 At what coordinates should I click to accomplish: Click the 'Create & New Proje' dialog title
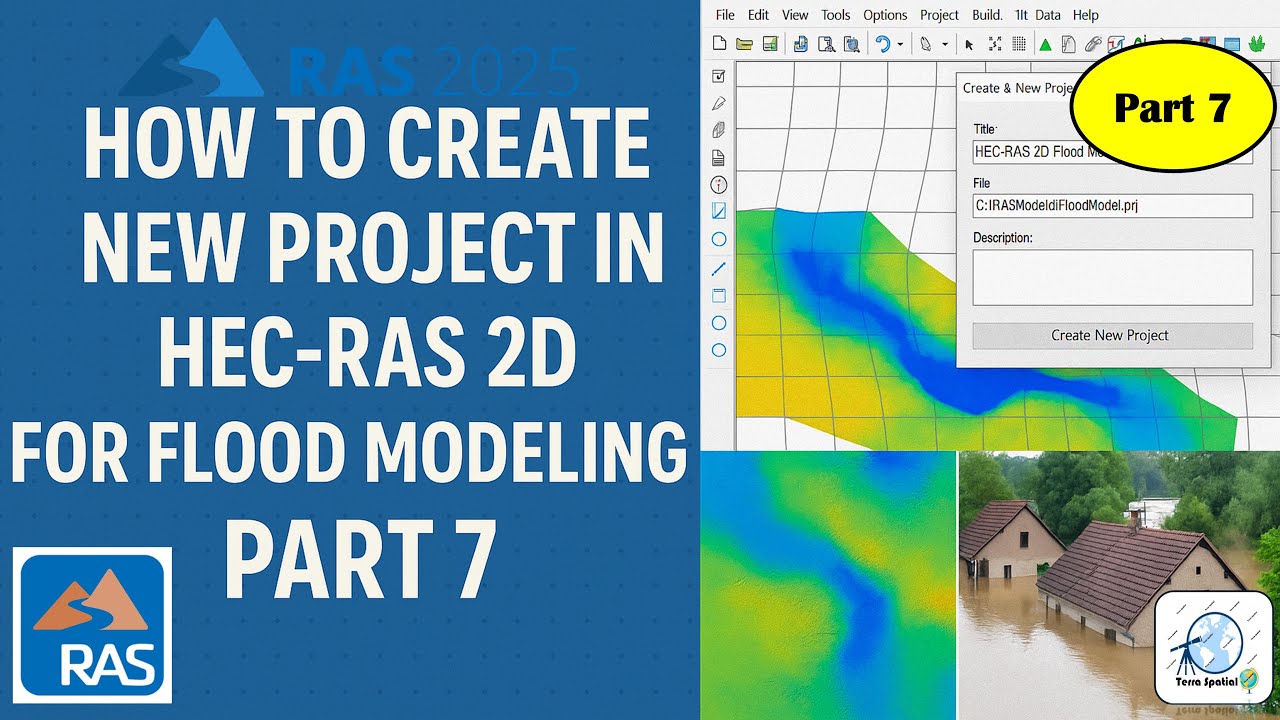[x=1017, y=88]
